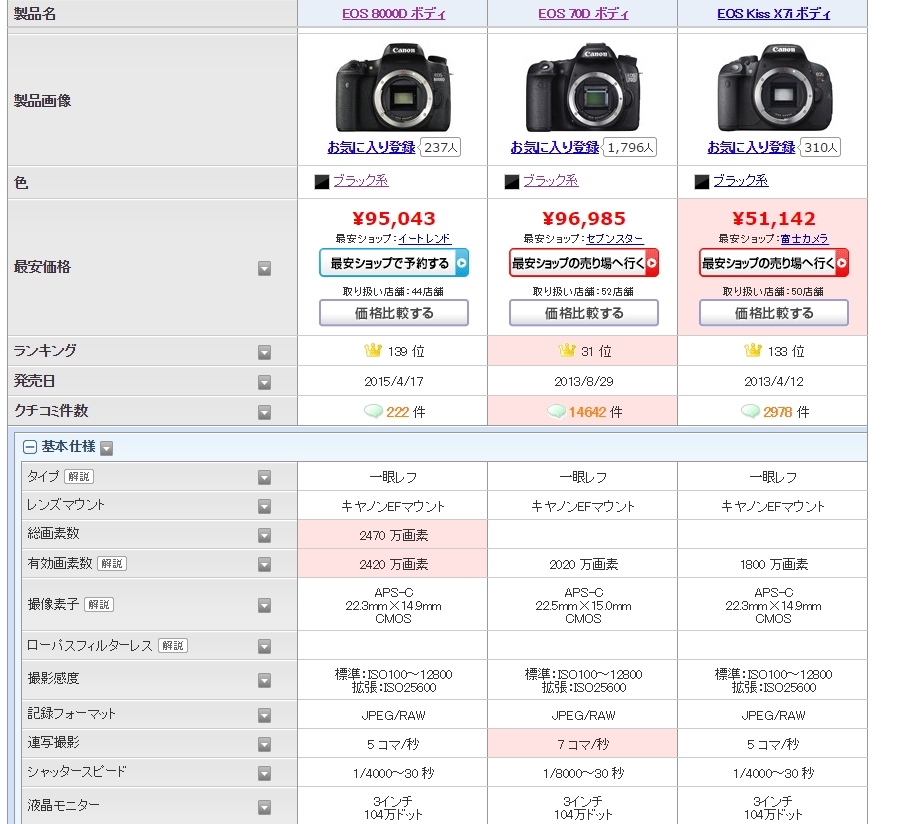Open ブラック系 color link under EOS 8000D
This screenshot has width=906, height=824.
pos(361,181)
